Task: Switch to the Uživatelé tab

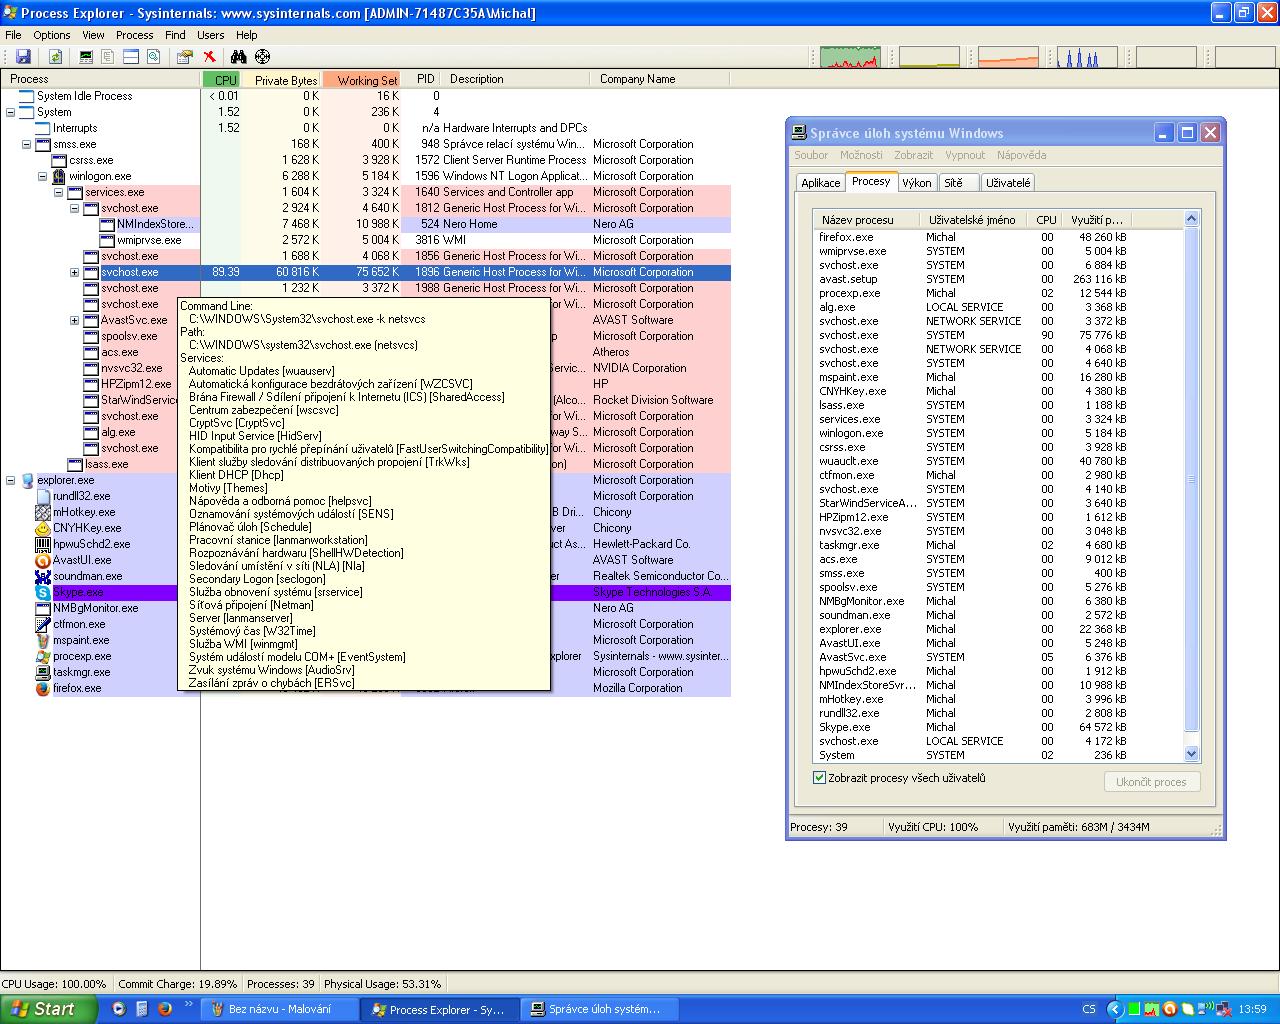Action: click(1008, 183)
